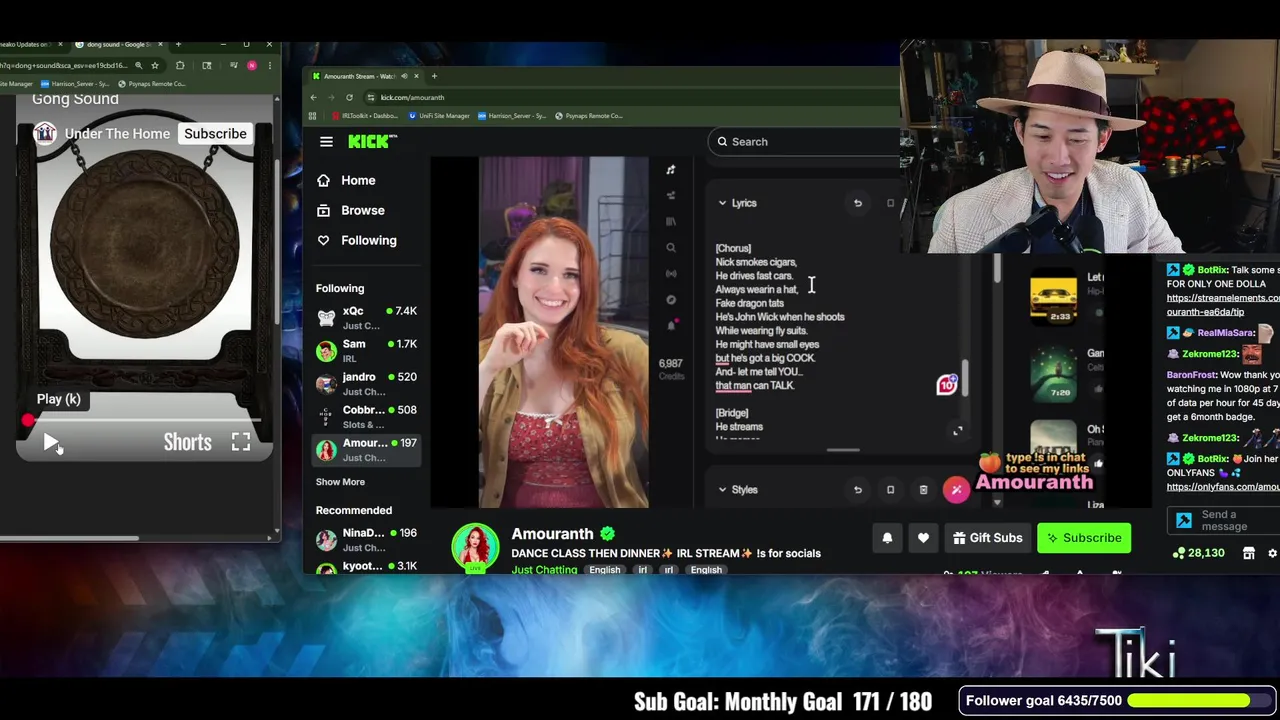
Task: Click Amouranth's profile avatar below stream
Action: coord(475,548)
